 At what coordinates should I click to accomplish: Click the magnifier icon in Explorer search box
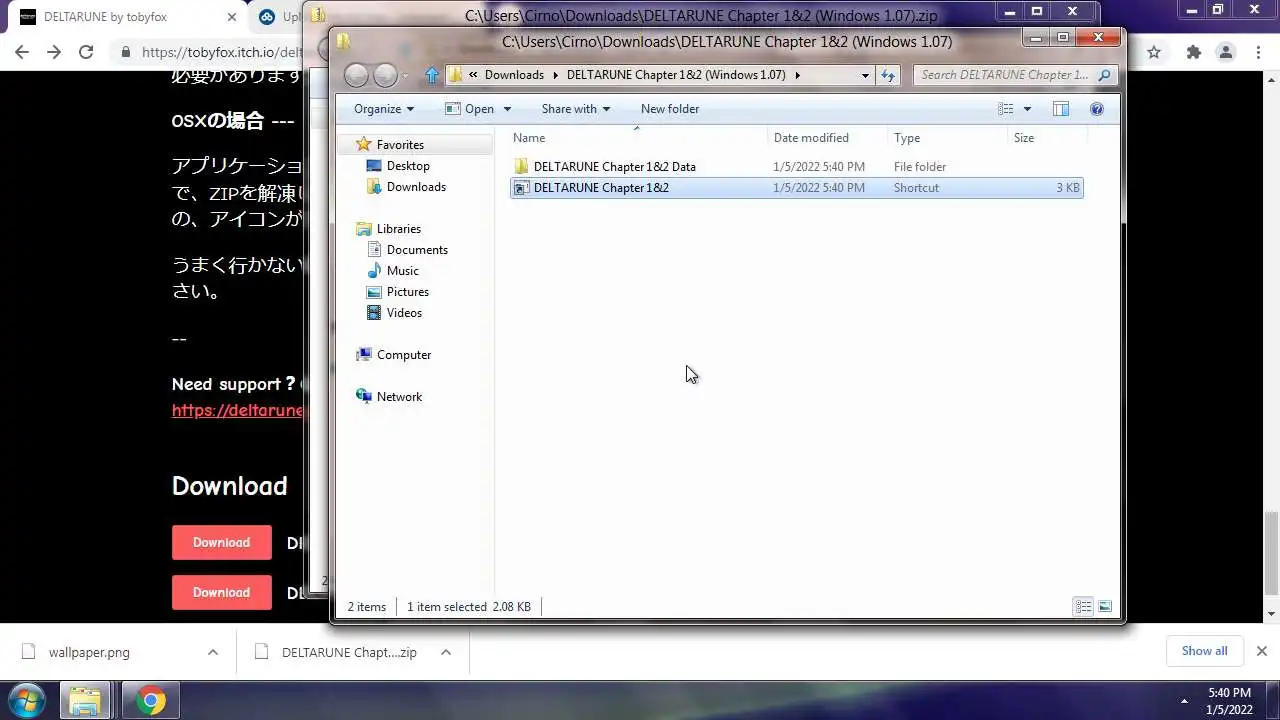click(1104, 75)
